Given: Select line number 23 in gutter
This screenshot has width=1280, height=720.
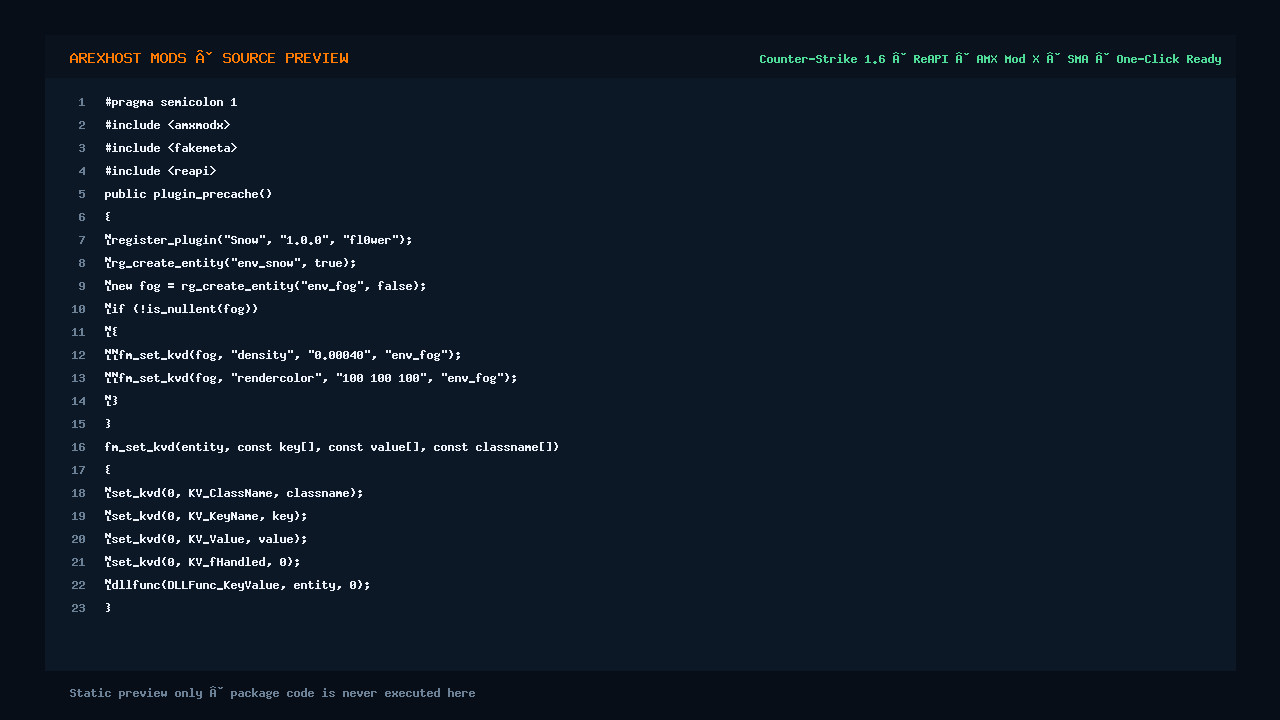Looking at the screenshot, I should 78,608.
